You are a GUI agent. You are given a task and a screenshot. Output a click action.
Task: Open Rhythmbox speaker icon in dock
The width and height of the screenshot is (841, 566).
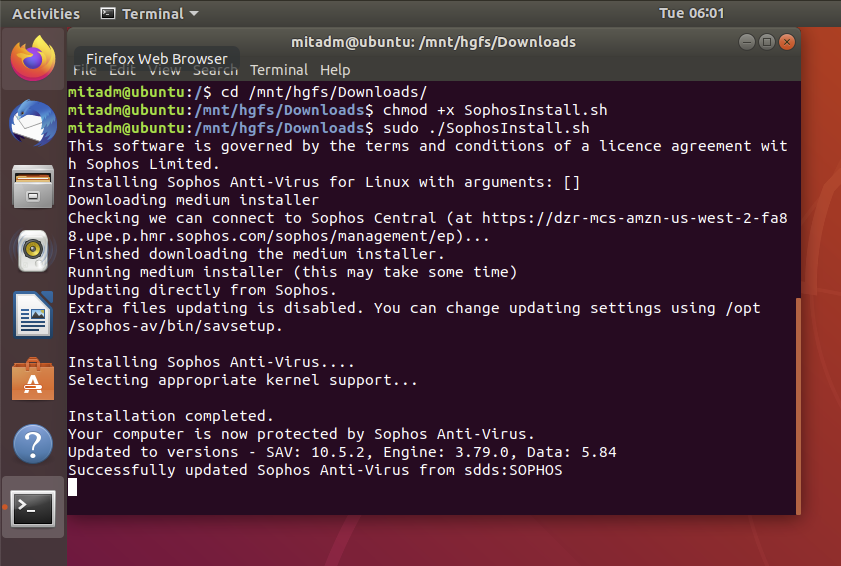point(33,251)
